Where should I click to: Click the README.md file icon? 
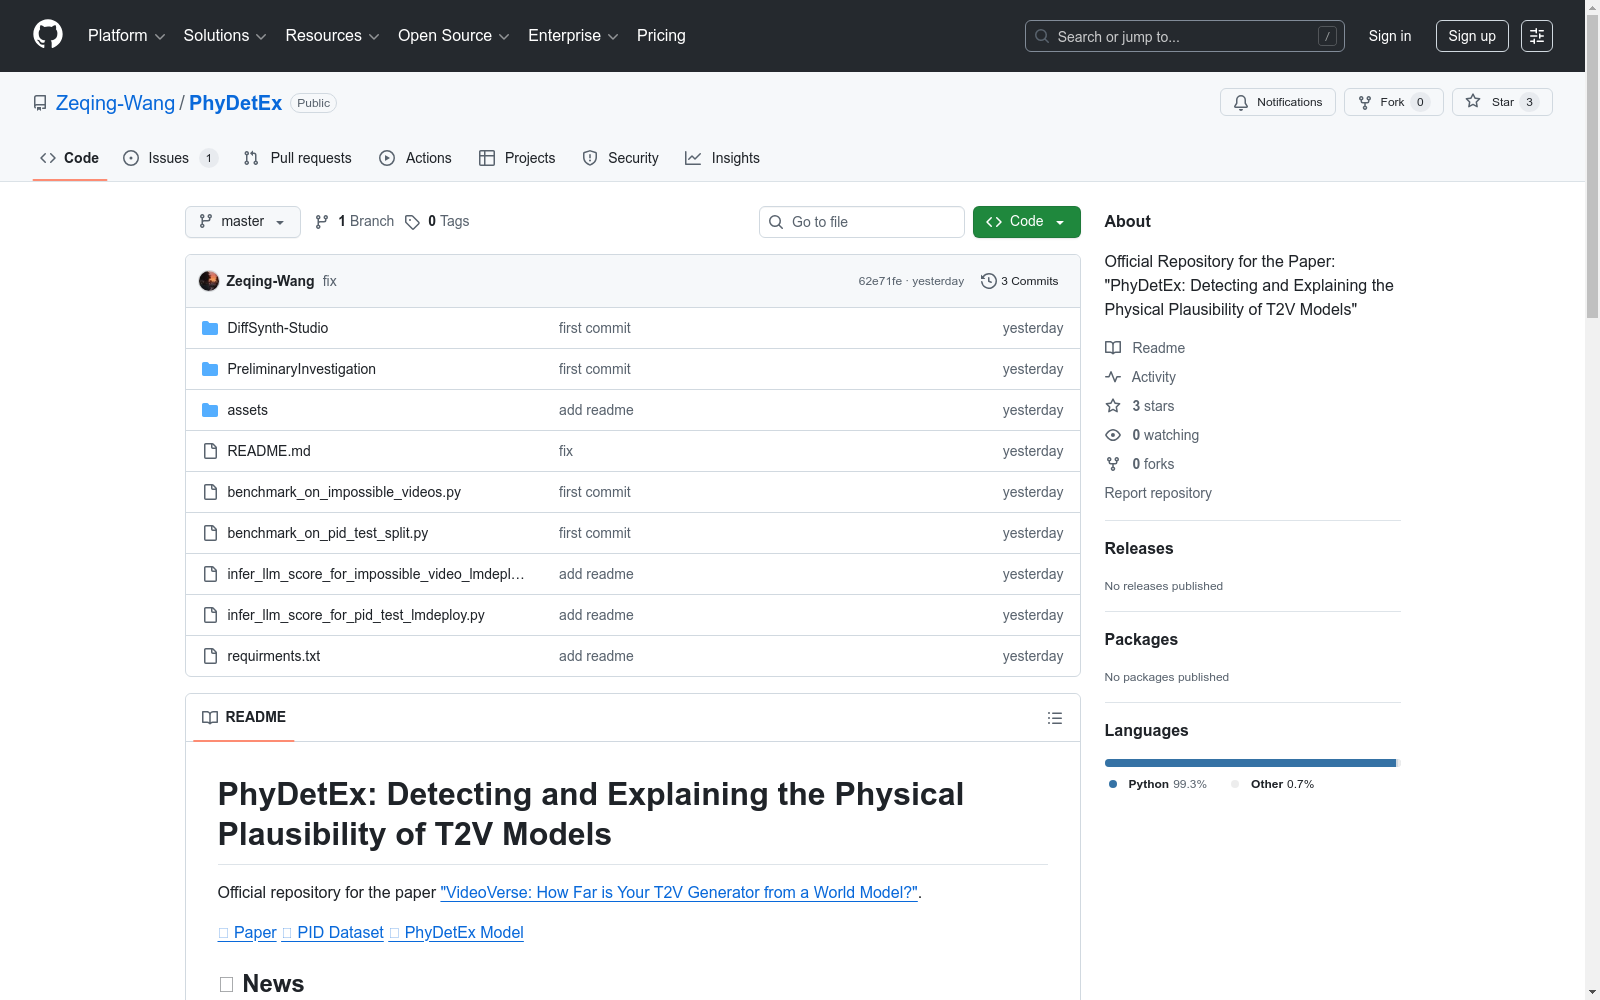[210, 451]
